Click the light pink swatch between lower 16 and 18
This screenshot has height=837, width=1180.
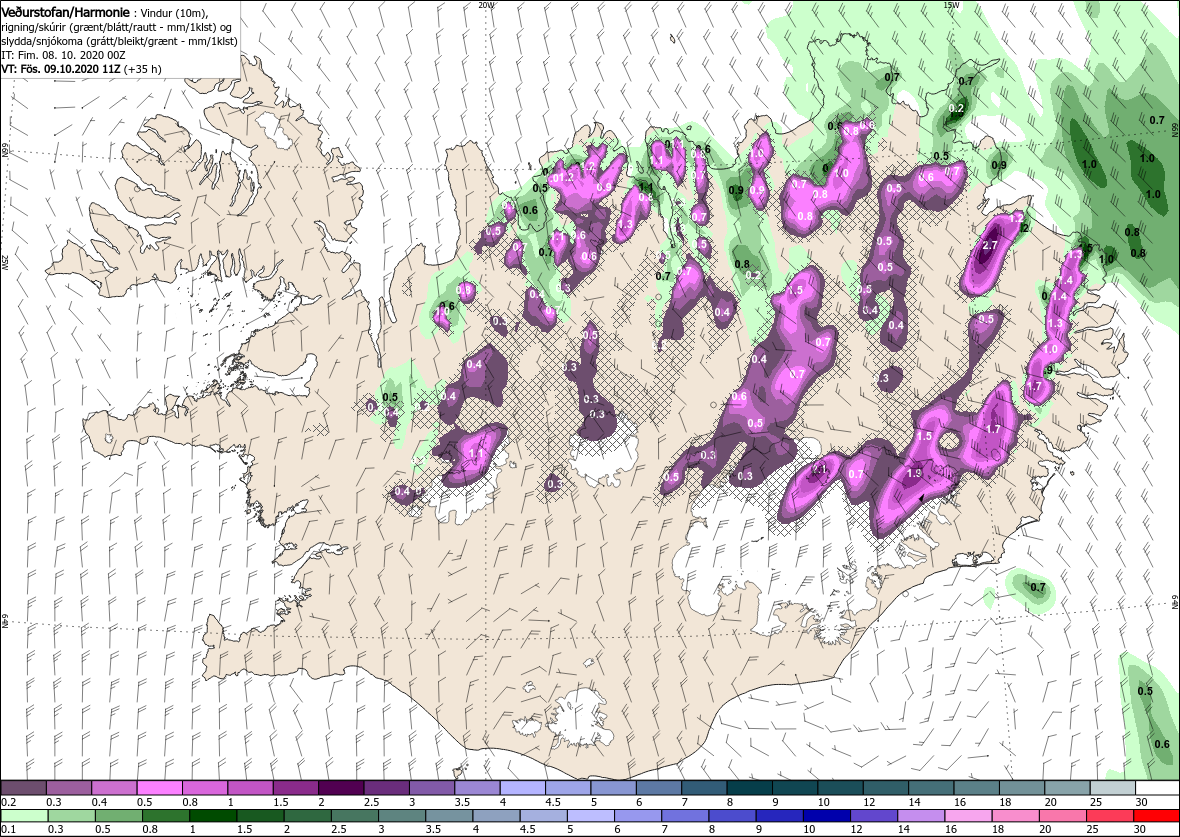(968, 817)
